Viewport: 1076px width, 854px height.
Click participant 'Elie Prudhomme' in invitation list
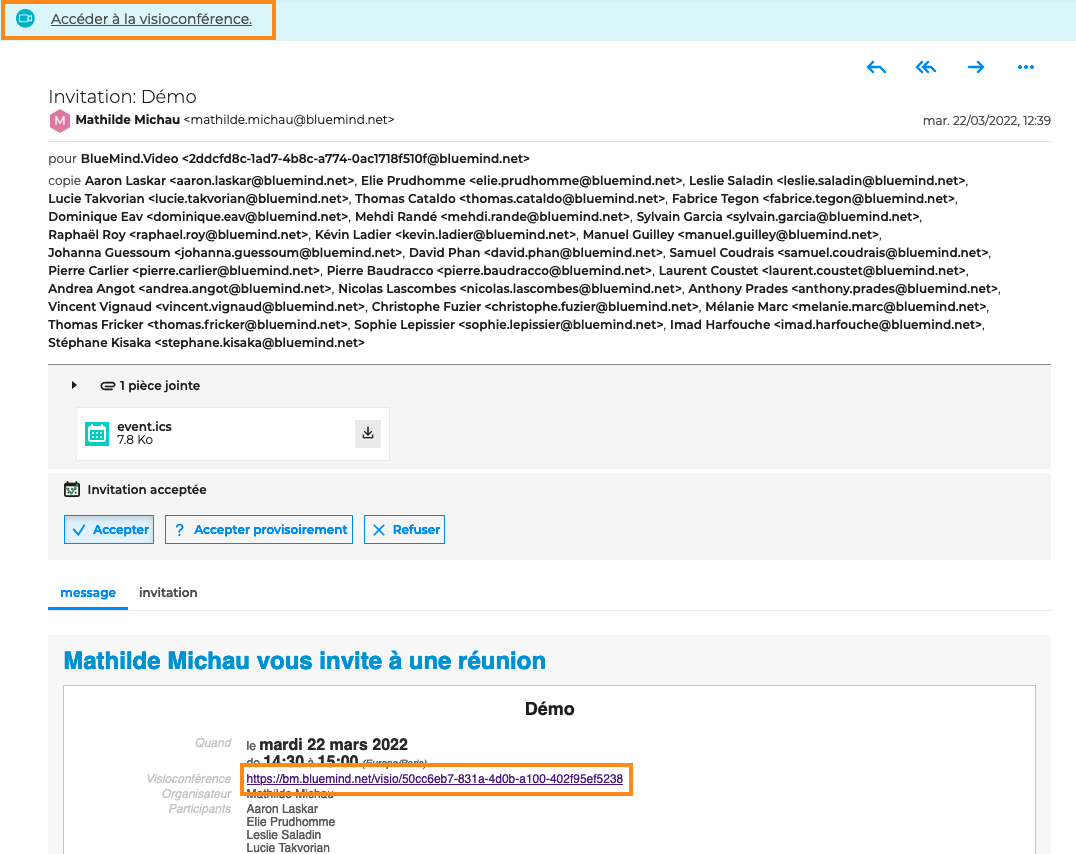(291, 822)
